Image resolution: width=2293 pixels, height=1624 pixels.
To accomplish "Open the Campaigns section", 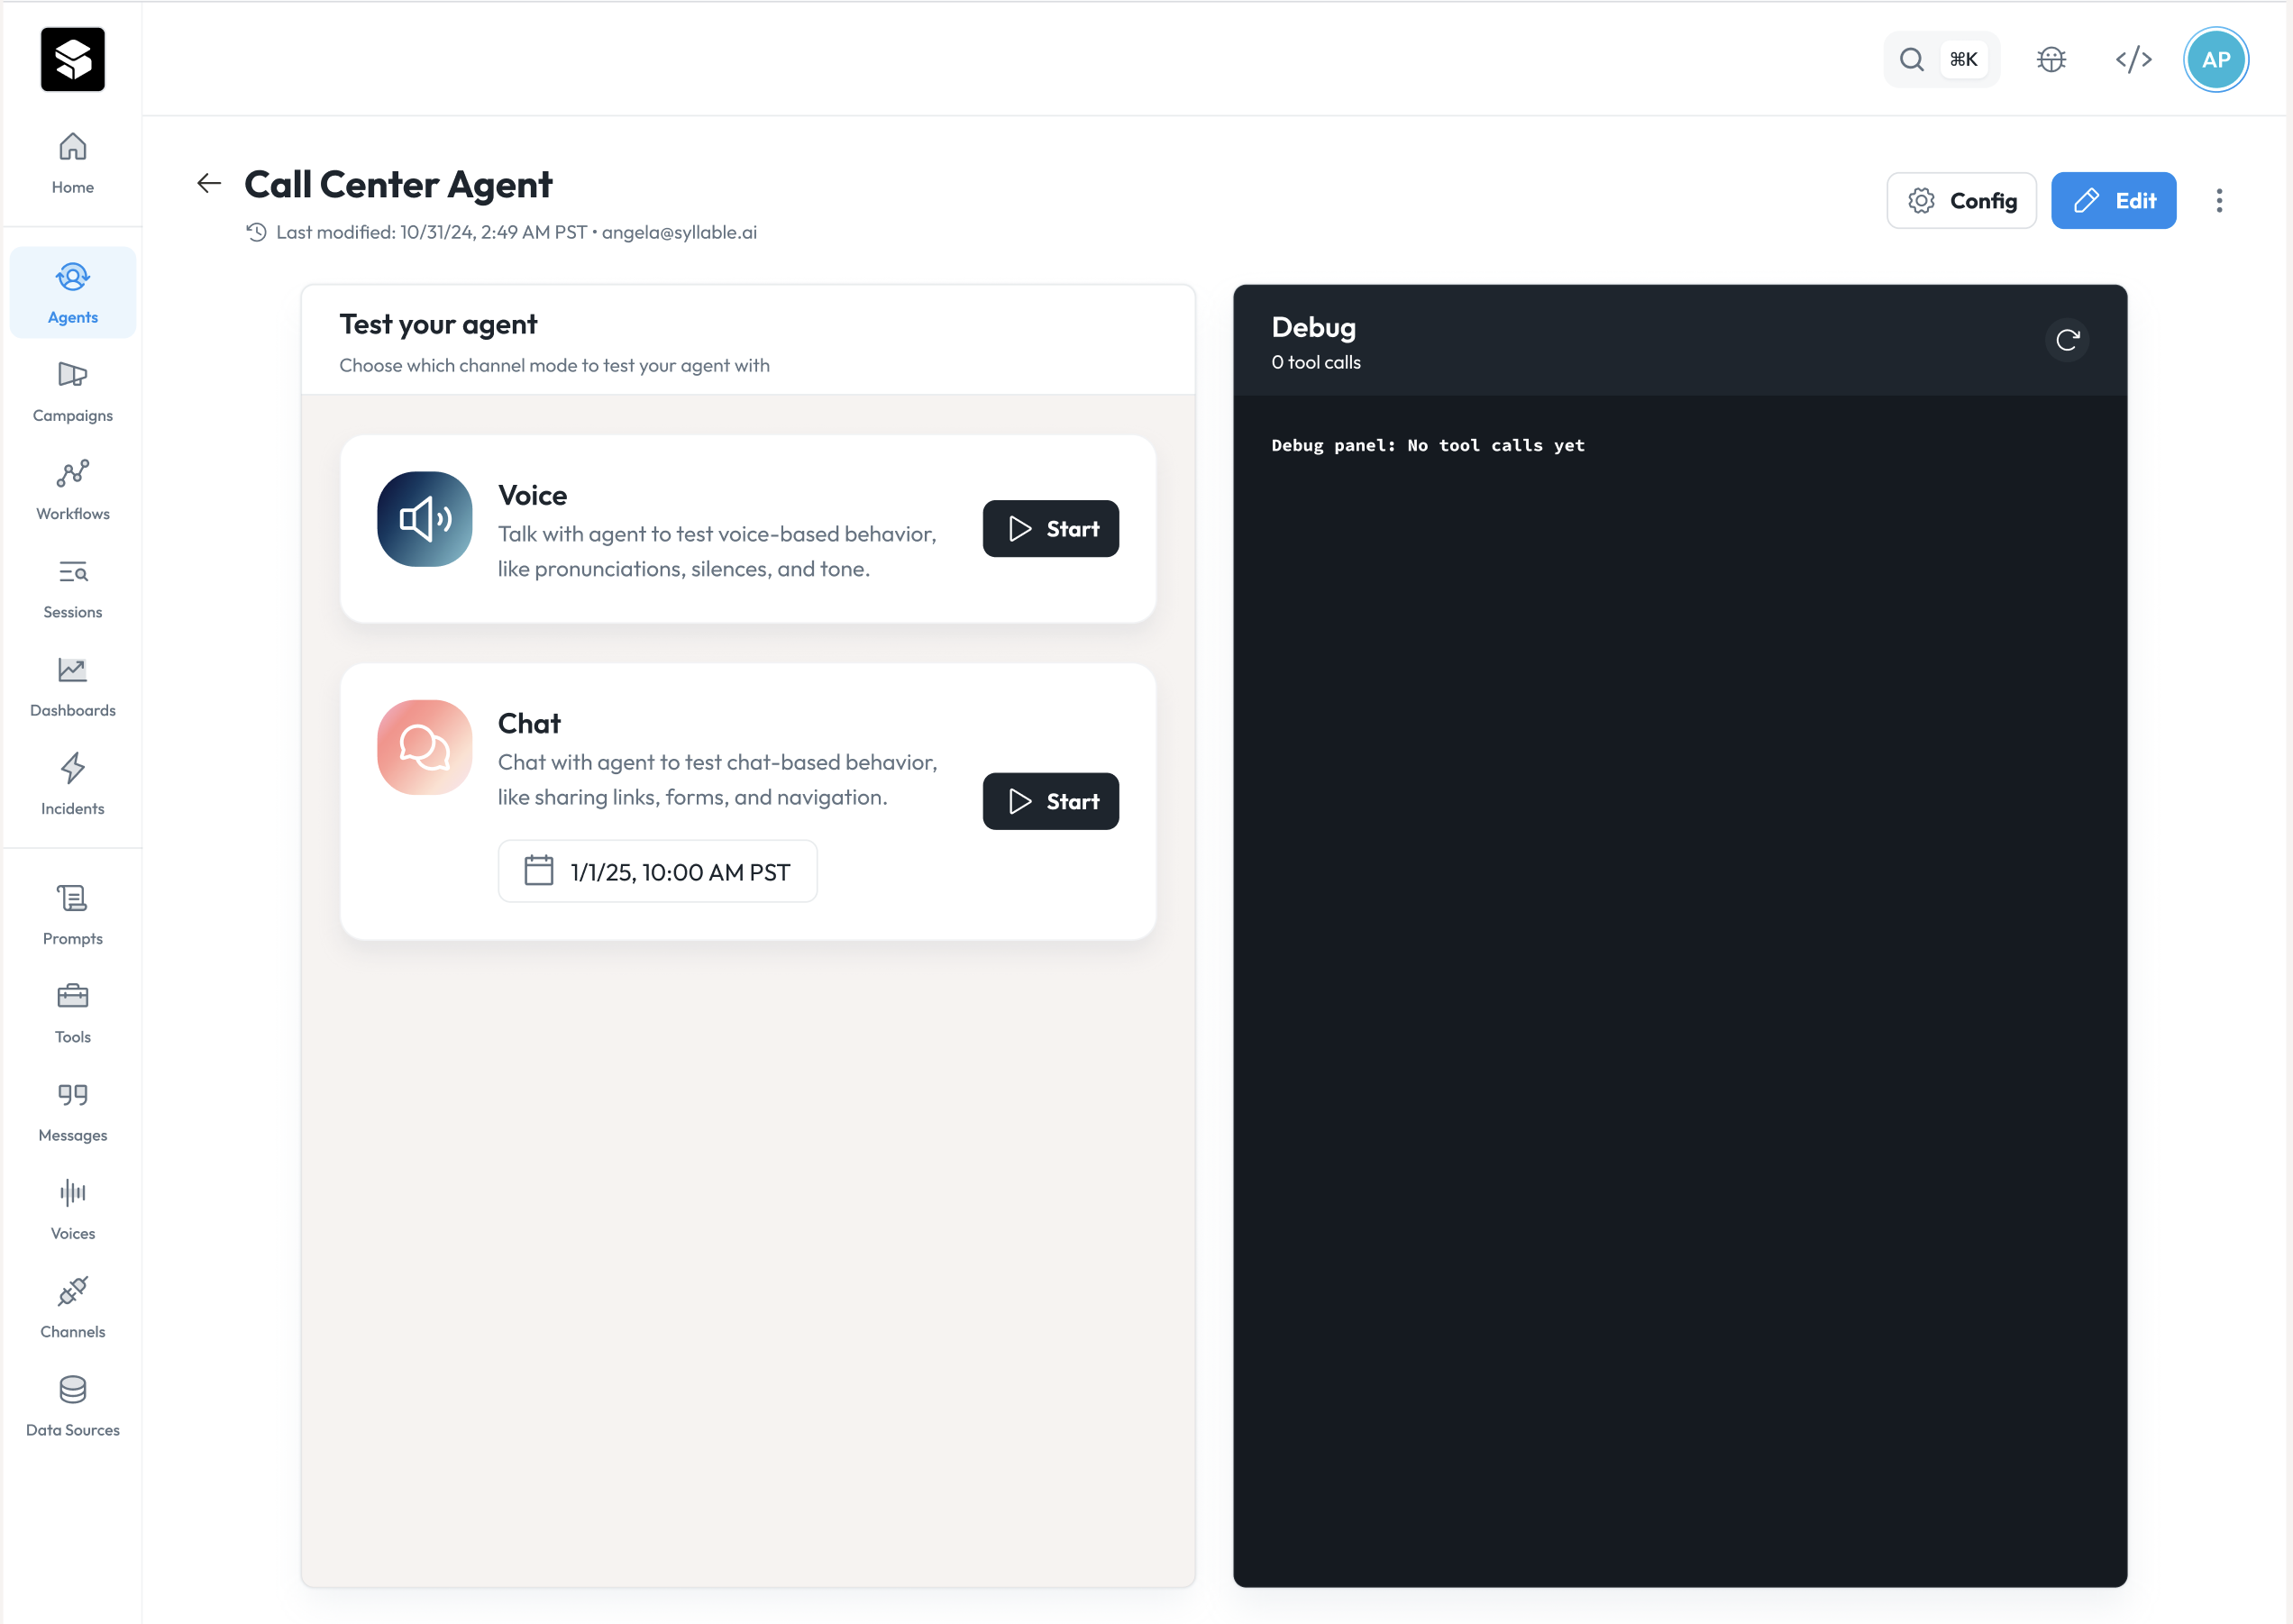I will pyautogui.click(x=72, y=390).
